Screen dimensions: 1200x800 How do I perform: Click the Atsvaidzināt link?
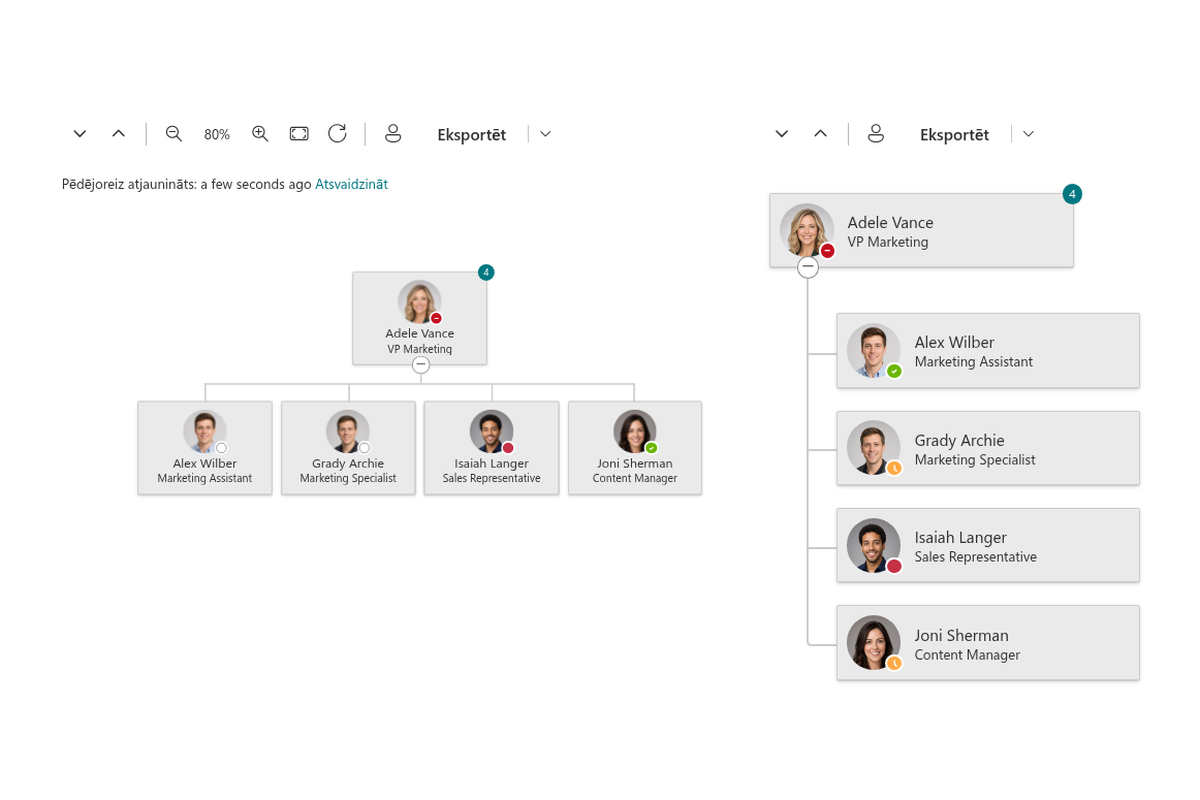point(351,184)
